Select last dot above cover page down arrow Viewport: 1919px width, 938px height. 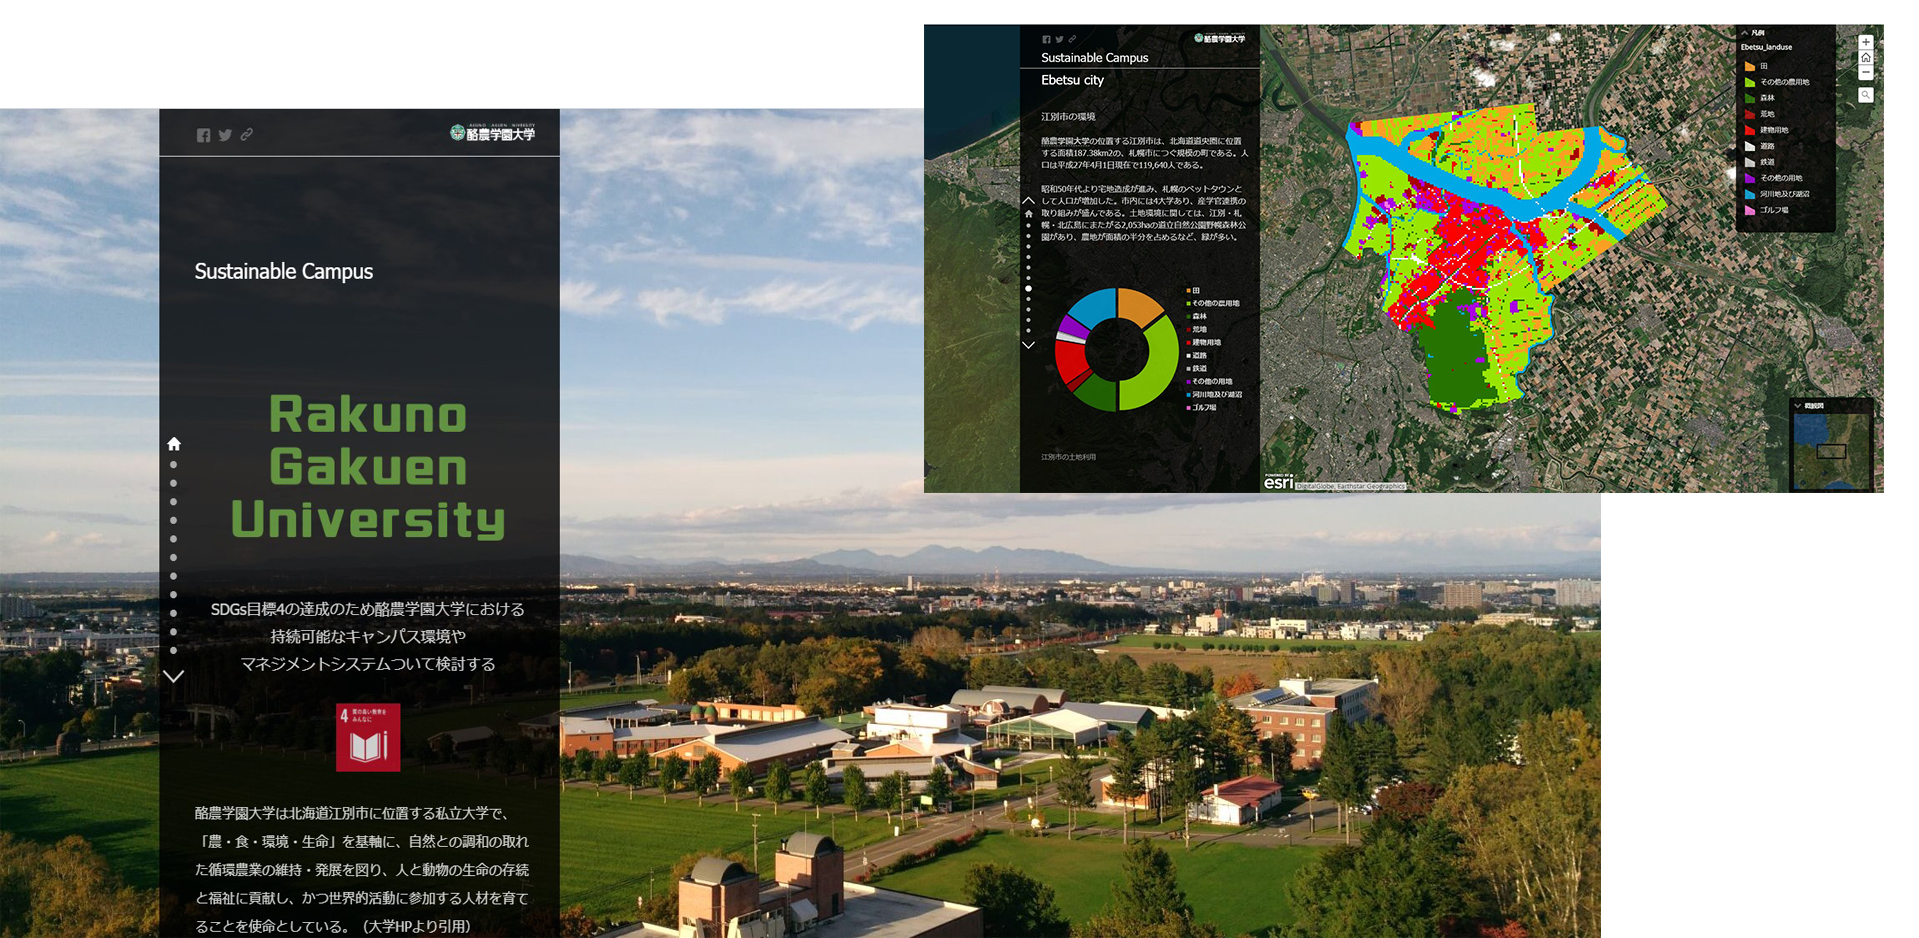pyautogui.click(x=174, y=651)
